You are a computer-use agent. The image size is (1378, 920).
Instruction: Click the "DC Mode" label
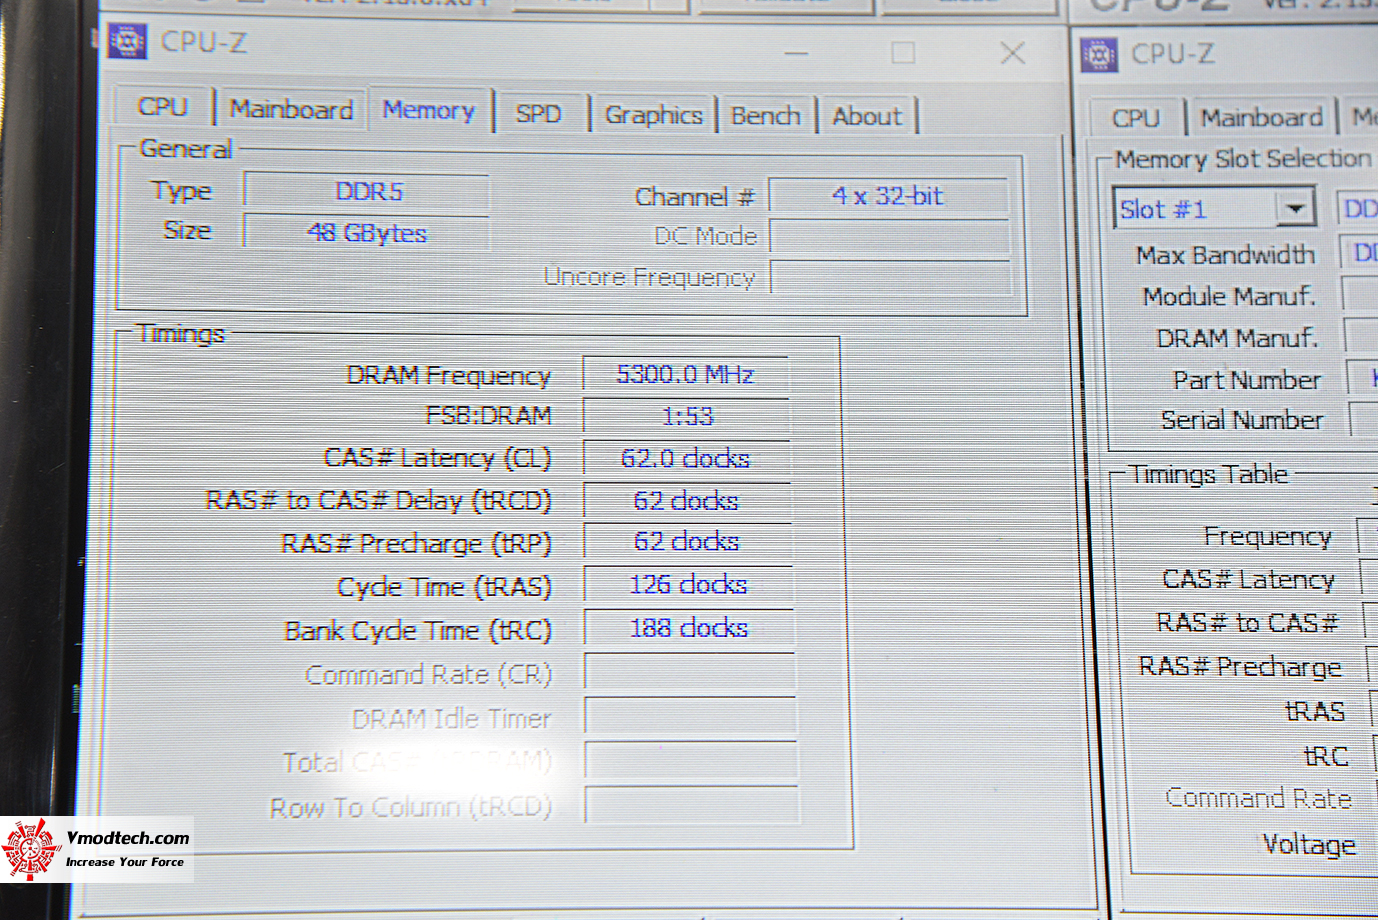click(x=706, y=237)
